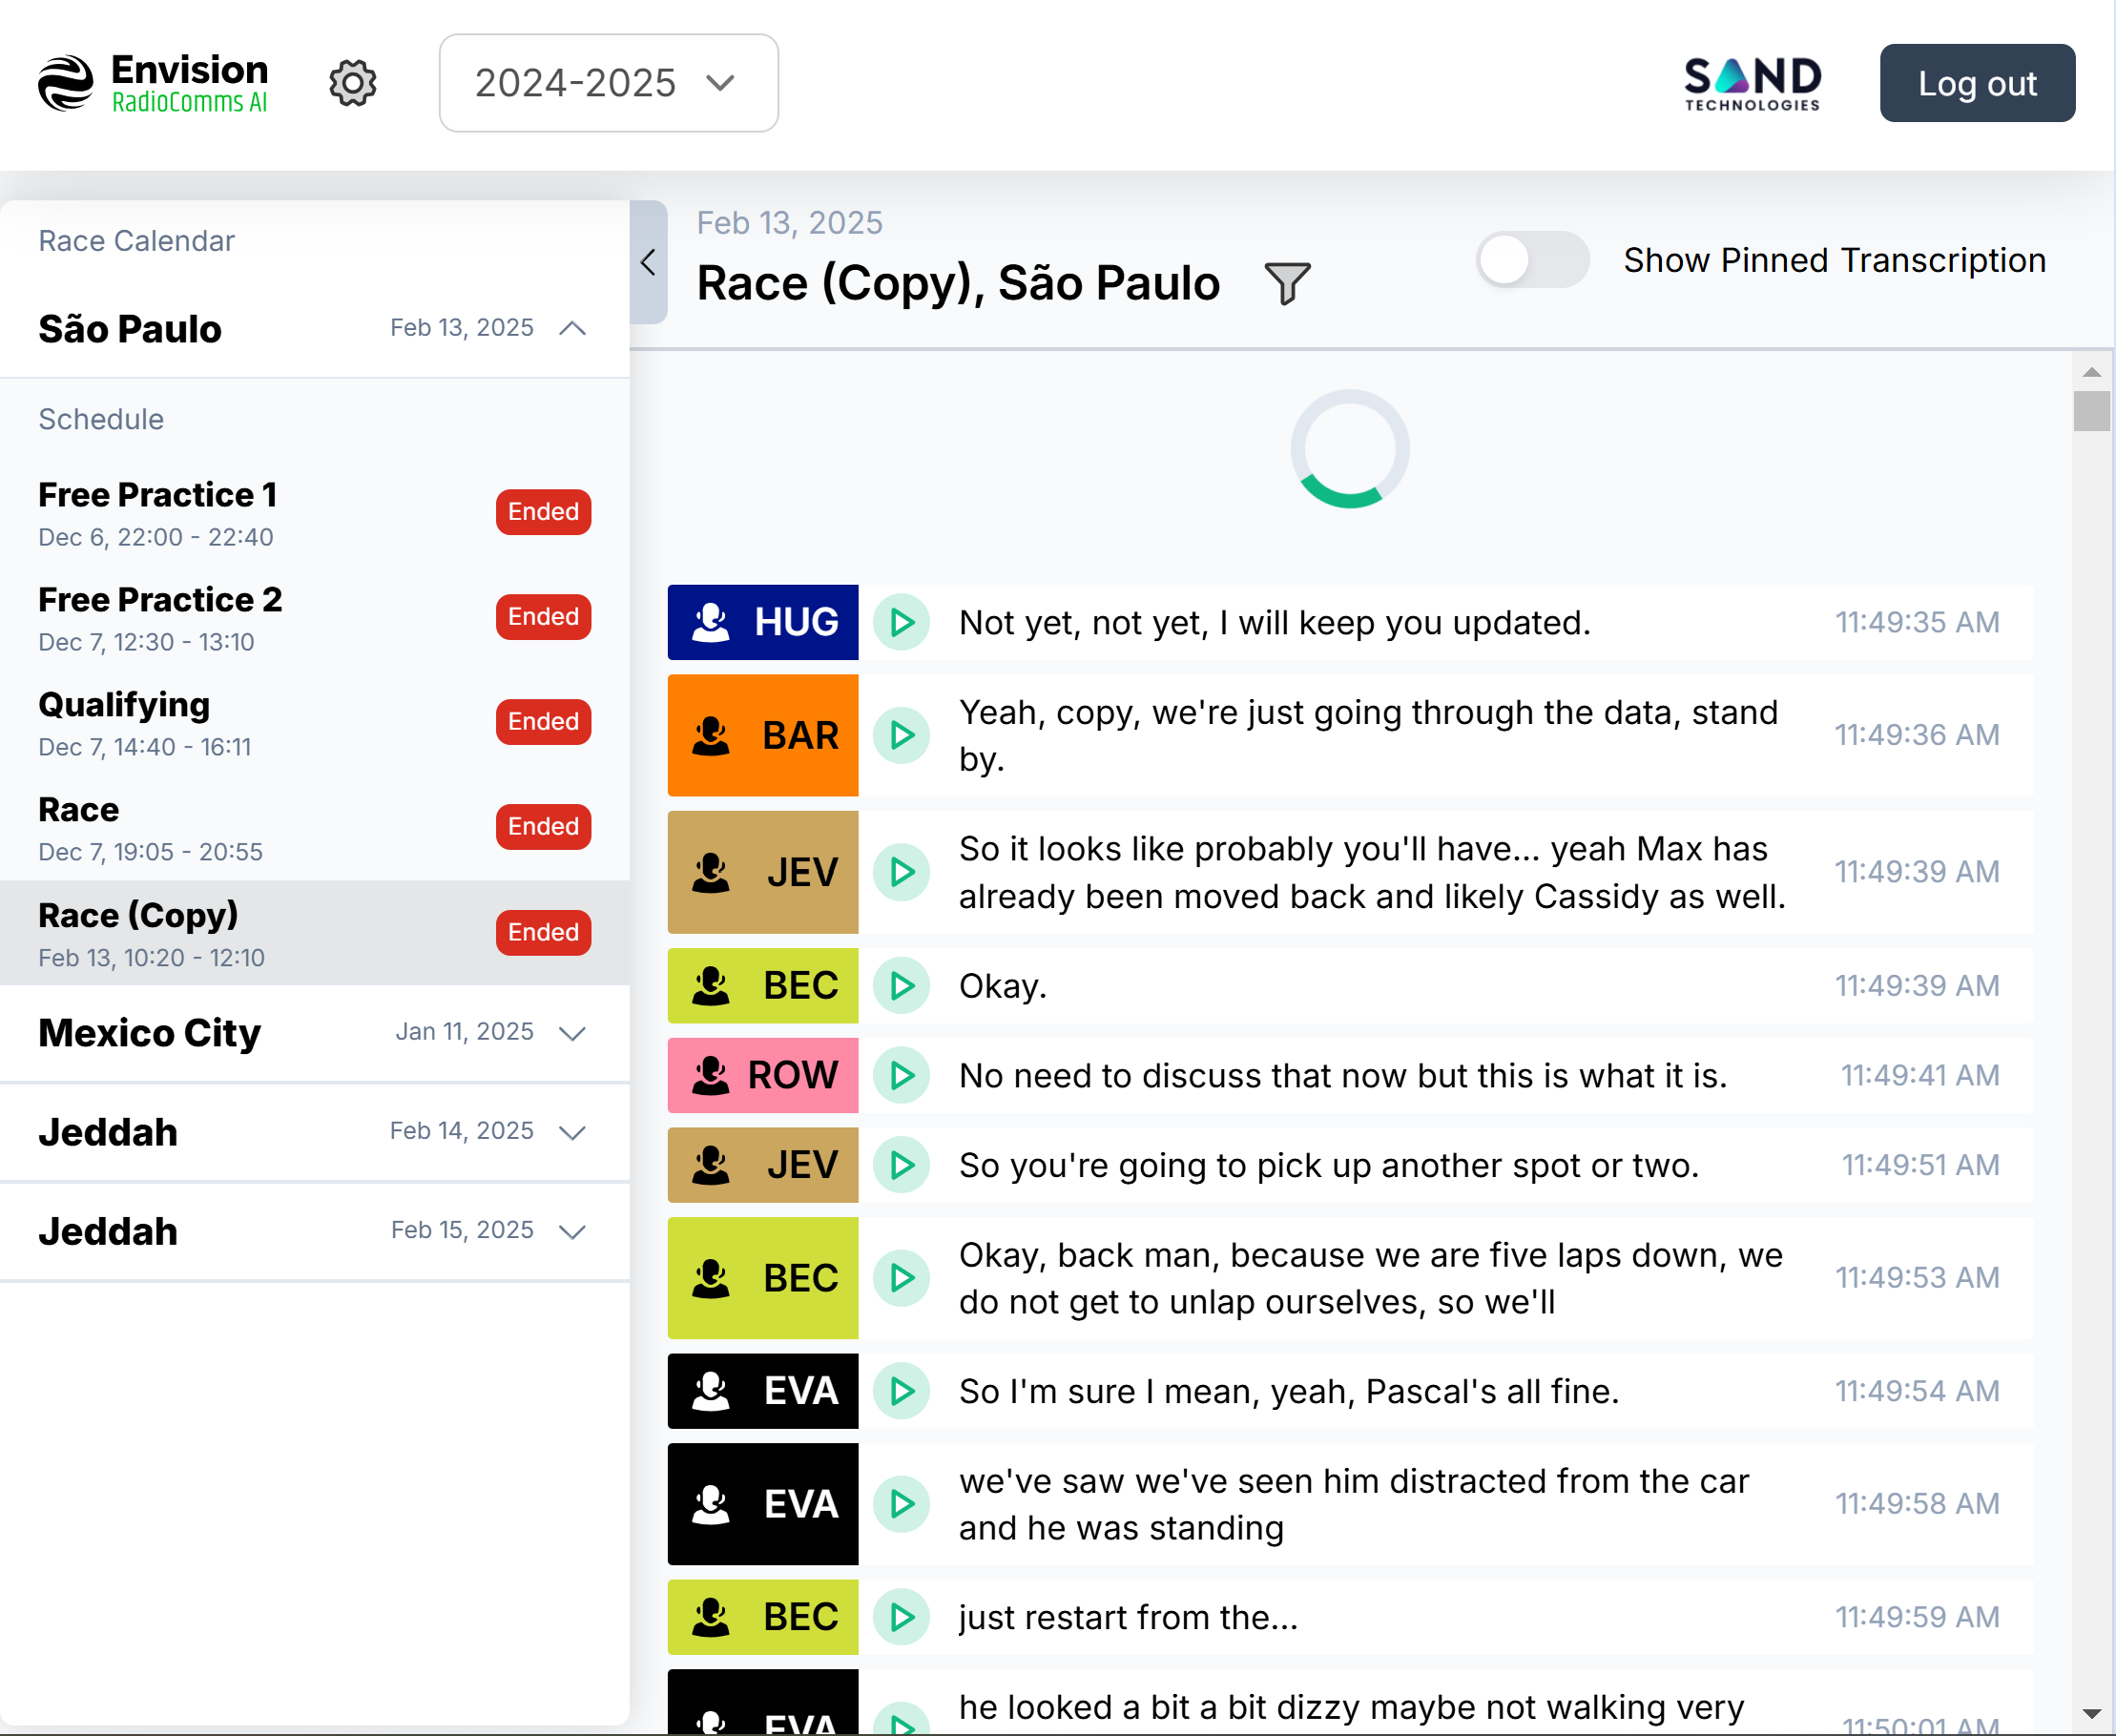Play the ROW radio message
2116x1736 pixels.
pyautogui.click(x=901, y=1075)
